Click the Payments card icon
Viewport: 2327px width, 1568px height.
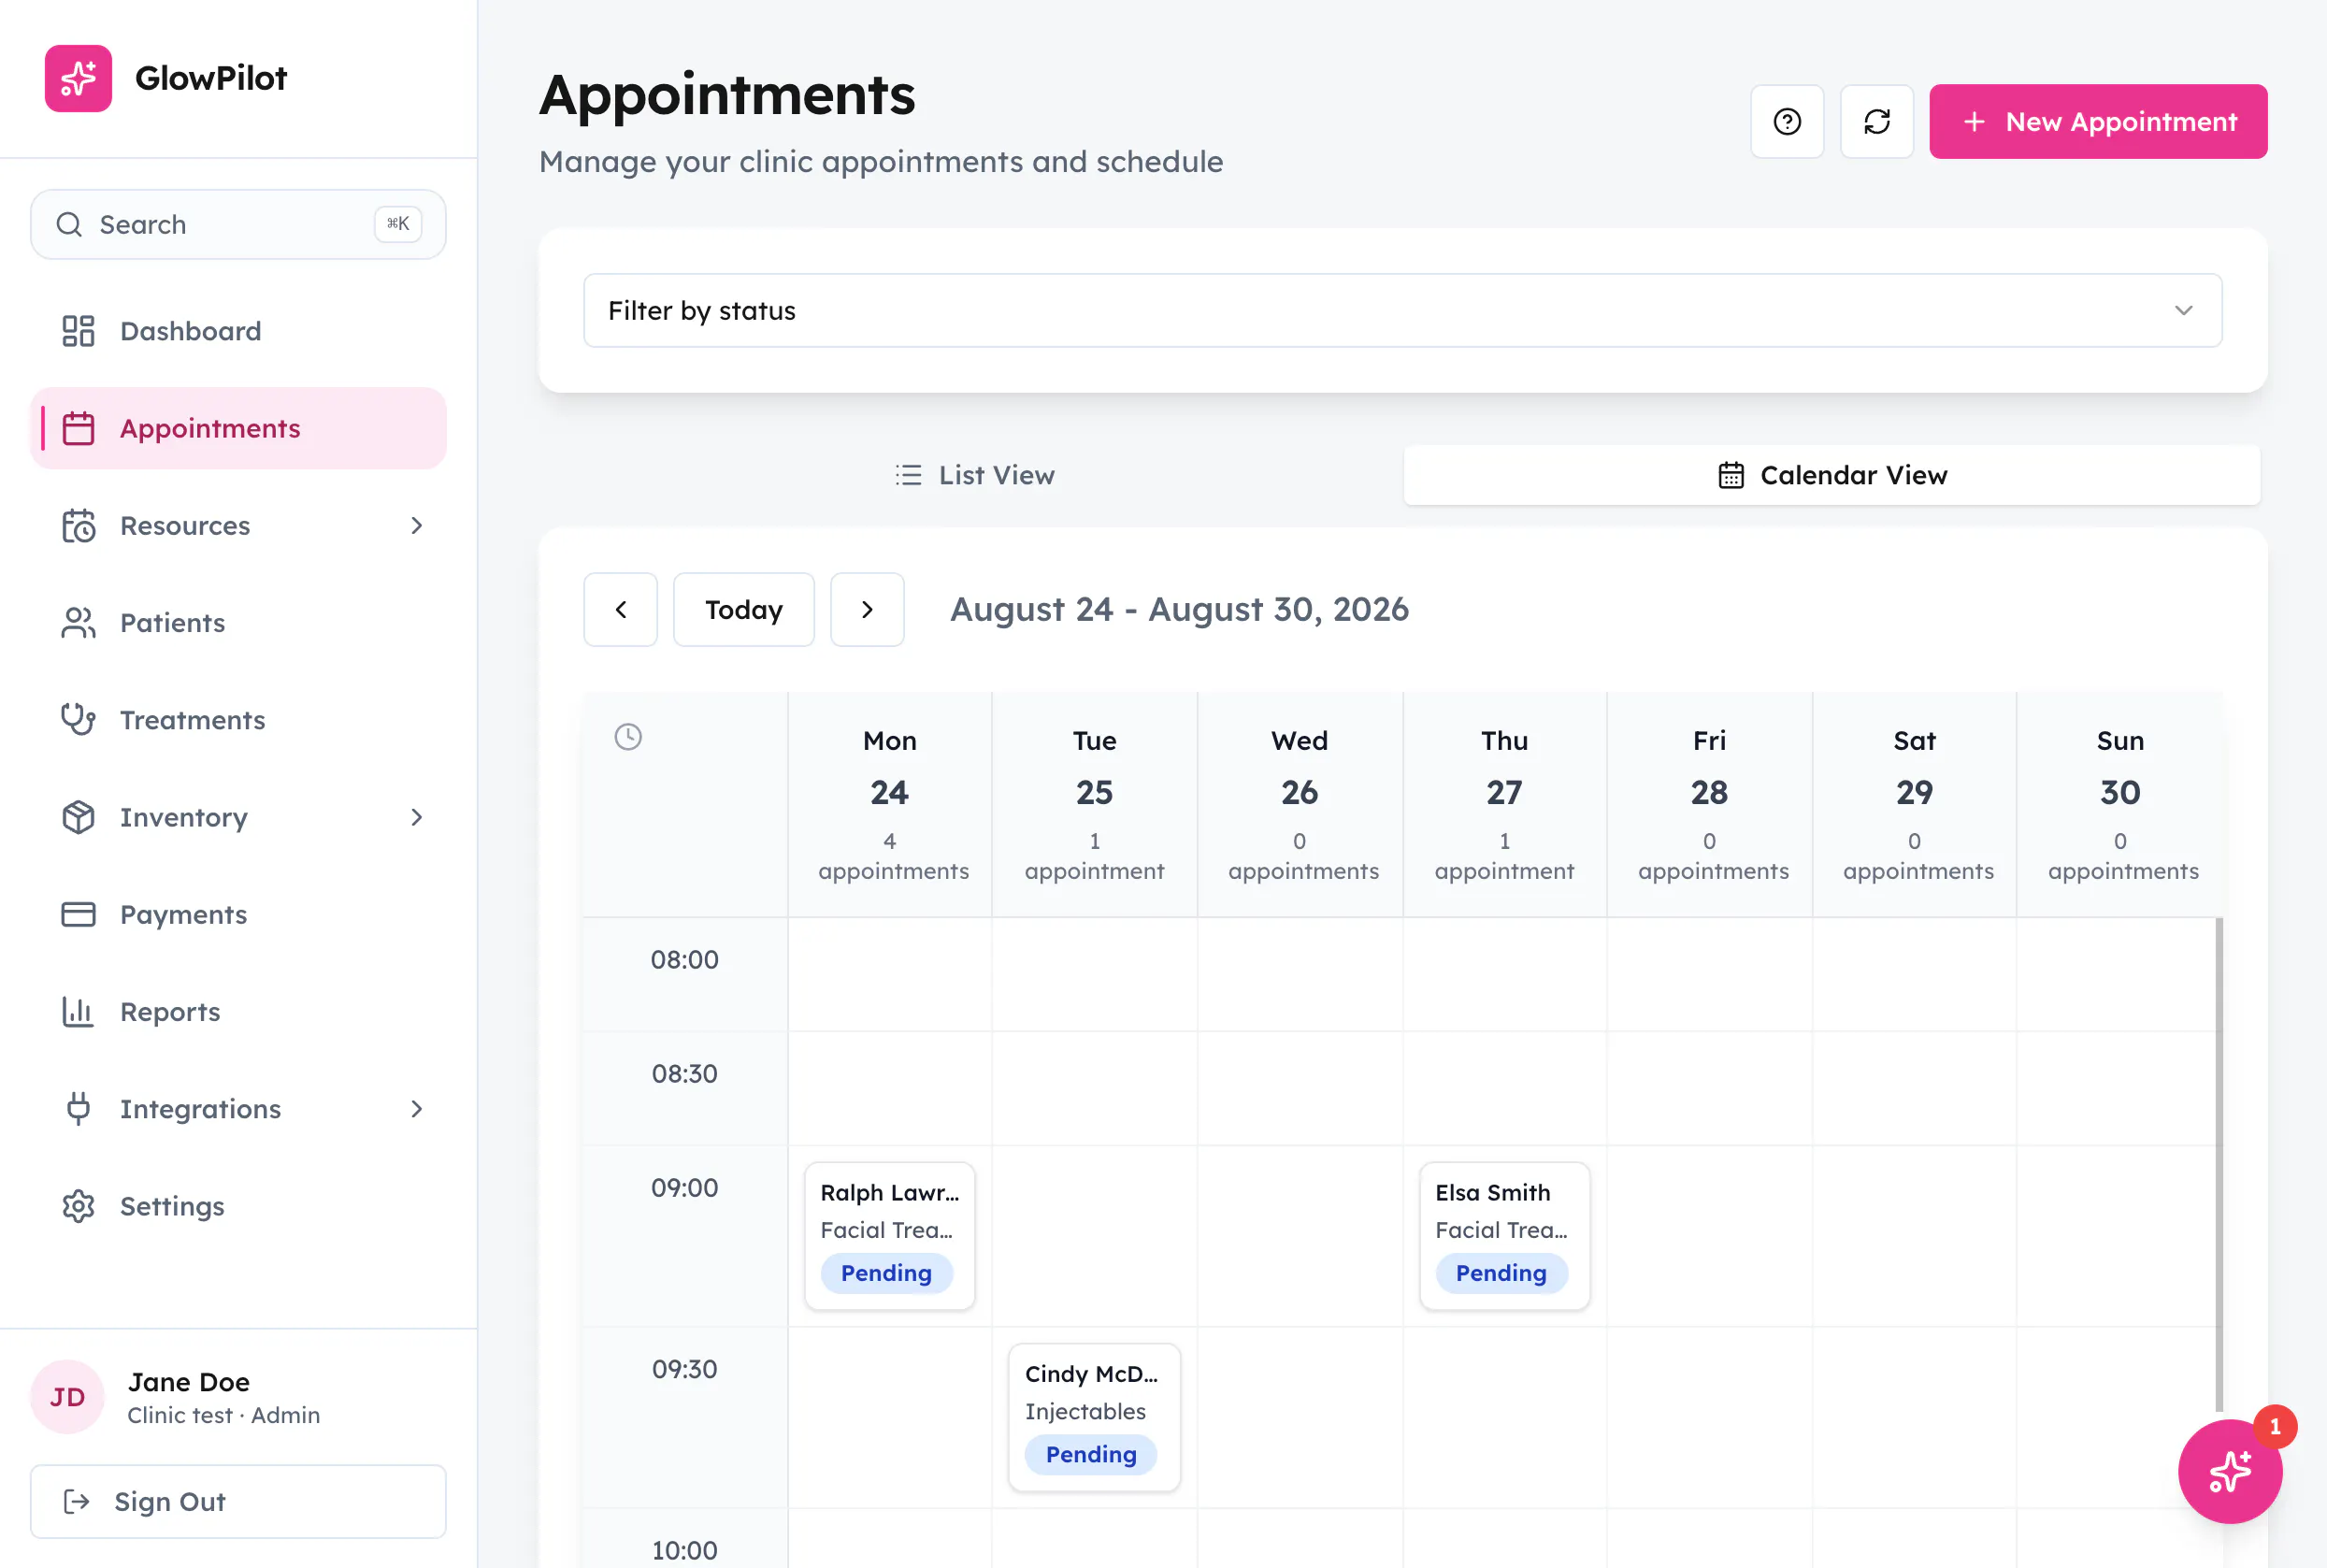point(78,914)
